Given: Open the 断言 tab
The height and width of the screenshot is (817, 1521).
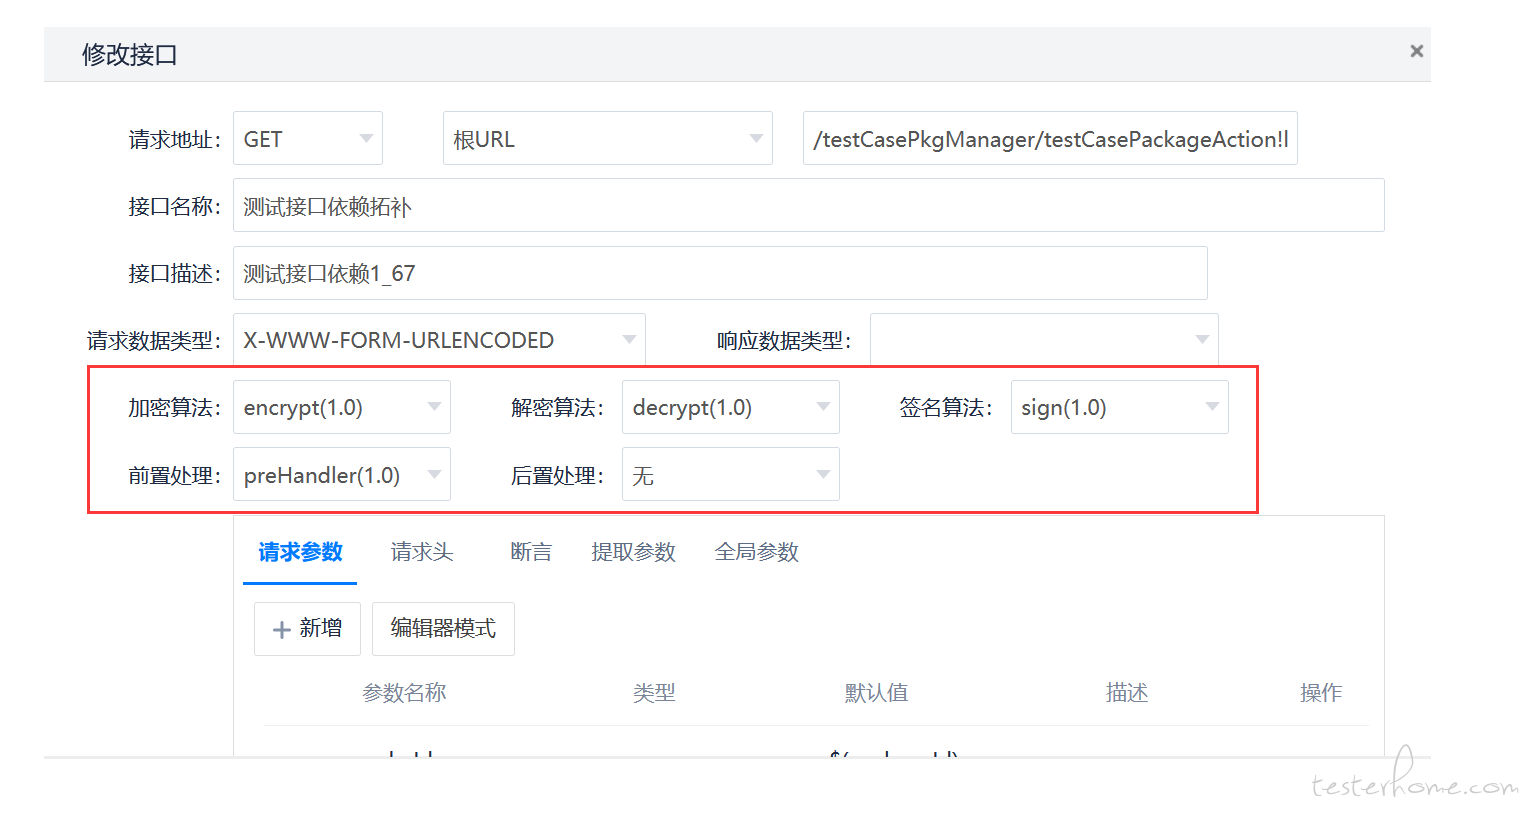Looking at the screenshot, I should (x=530, y=552).
